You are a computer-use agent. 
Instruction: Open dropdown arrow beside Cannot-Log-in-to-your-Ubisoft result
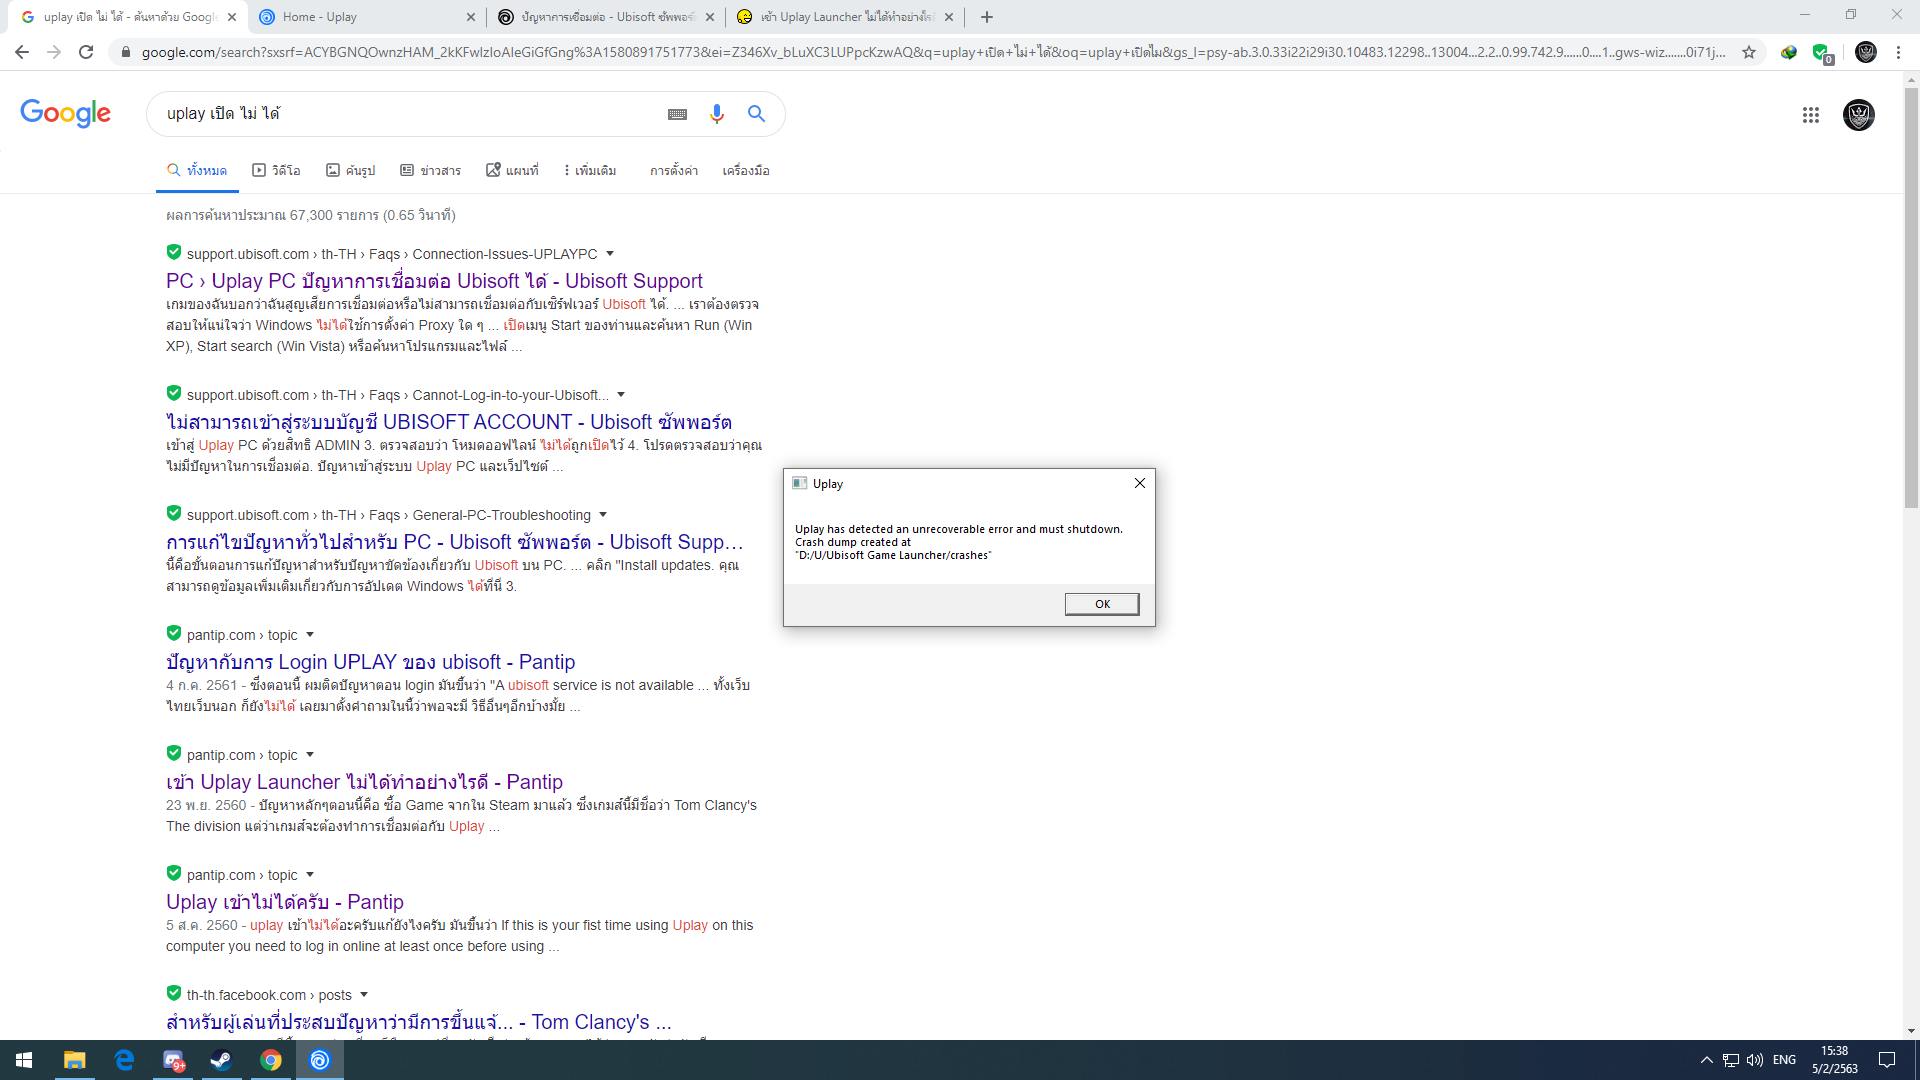click(621, 395)
